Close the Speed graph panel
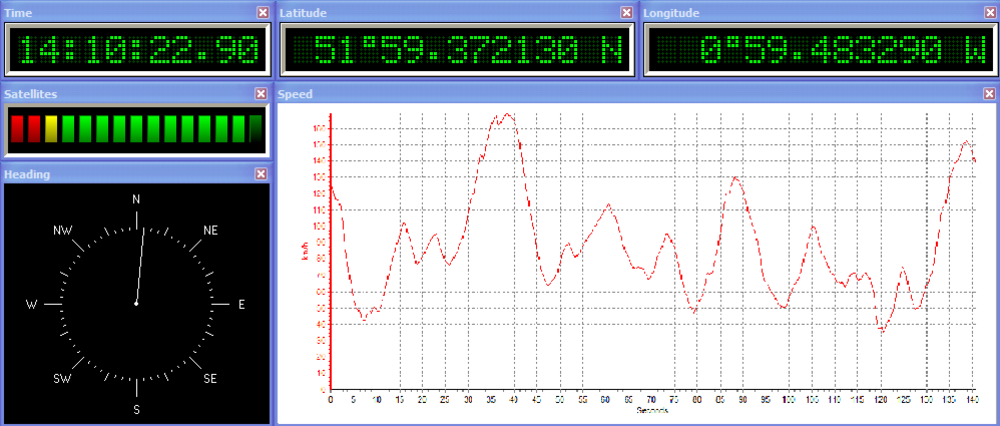This screenshot has height=426, width=1000. click(989, 94)
